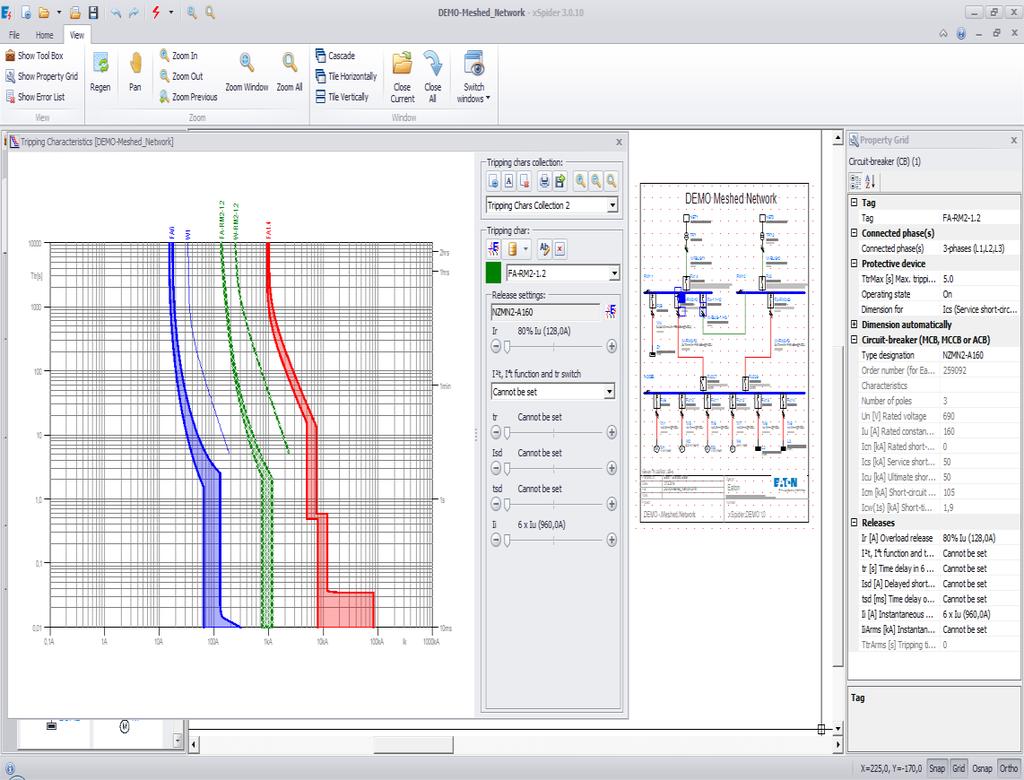This screenshot has width=1024, height=780.
Task: Print the tripping chars collection
Action: pos(544,181)
